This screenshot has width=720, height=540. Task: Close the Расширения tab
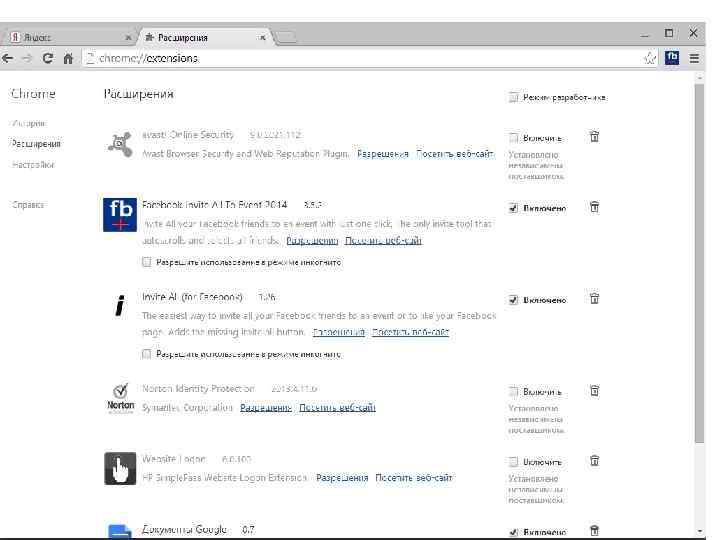click(x=263, y=38)
